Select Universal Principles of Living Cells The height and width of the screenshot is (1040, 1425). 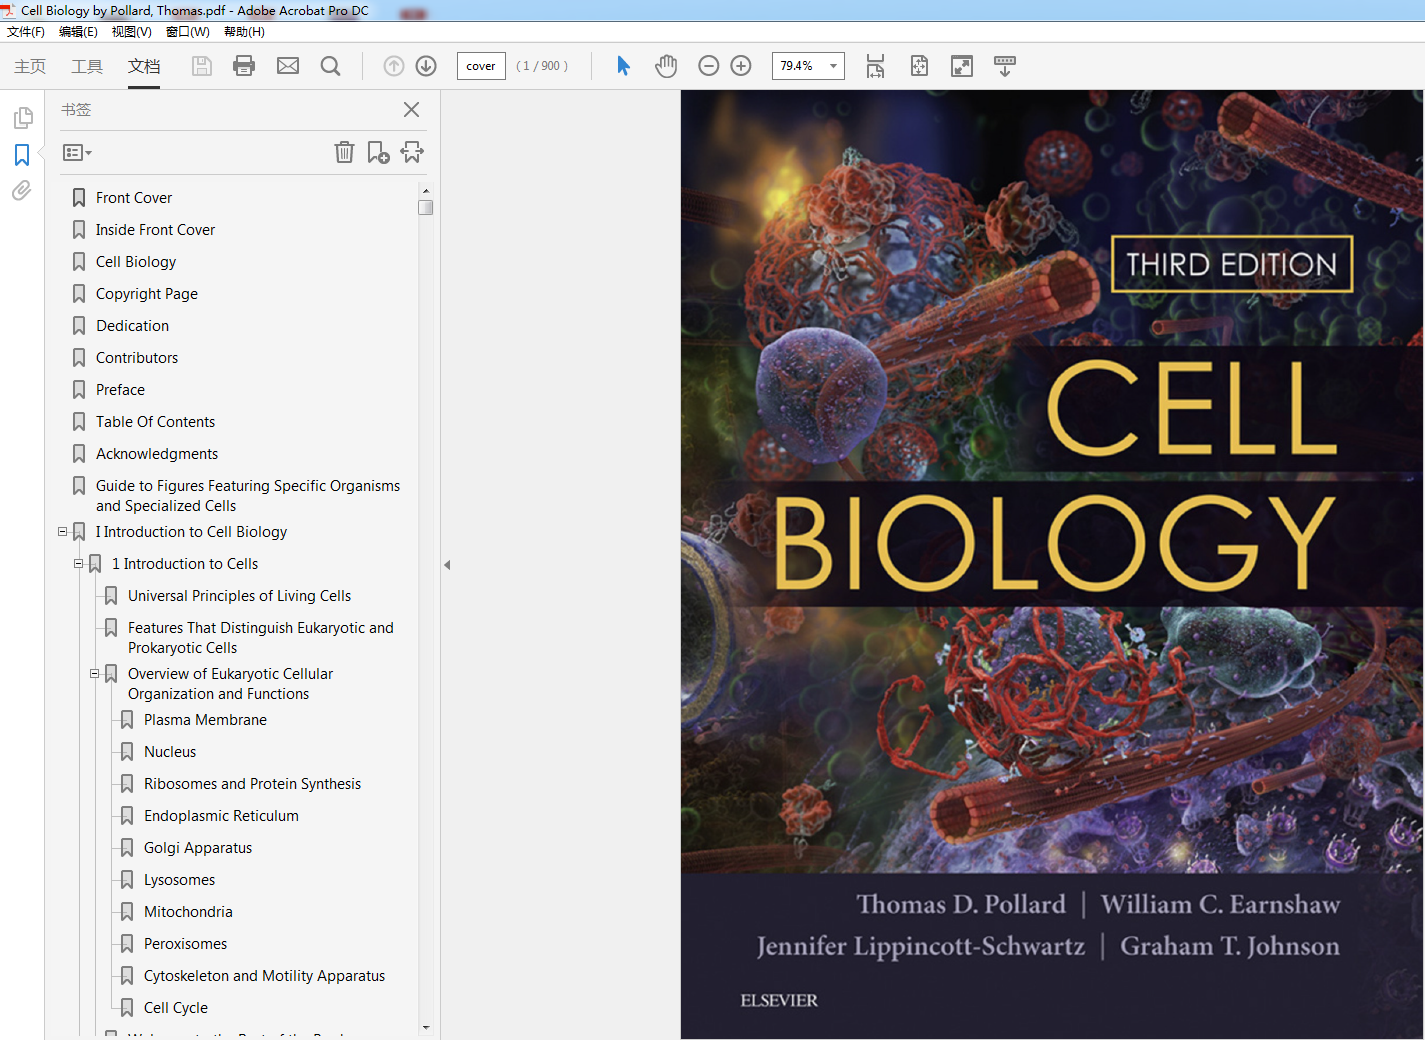[x=239, y=596]
